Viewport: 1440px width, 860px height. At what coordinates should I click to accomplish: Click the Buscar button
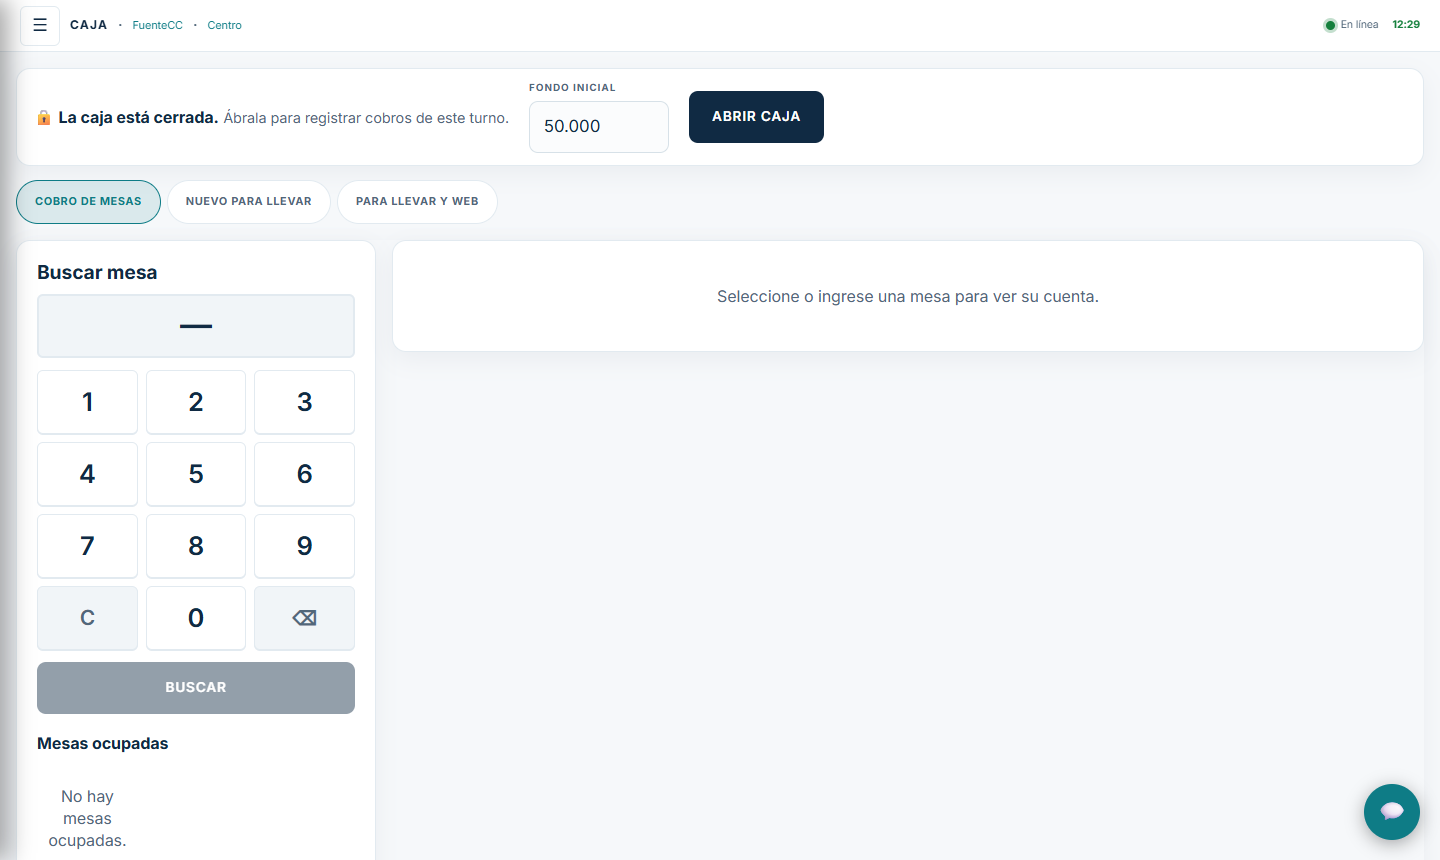tap(196, 688)
